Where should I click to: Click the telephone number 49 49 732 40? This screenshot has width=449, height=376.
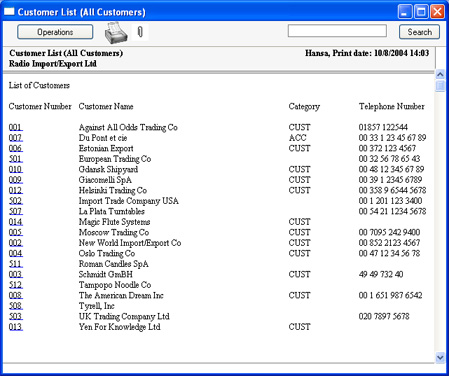pyautogui.click(x=381, y=274)
